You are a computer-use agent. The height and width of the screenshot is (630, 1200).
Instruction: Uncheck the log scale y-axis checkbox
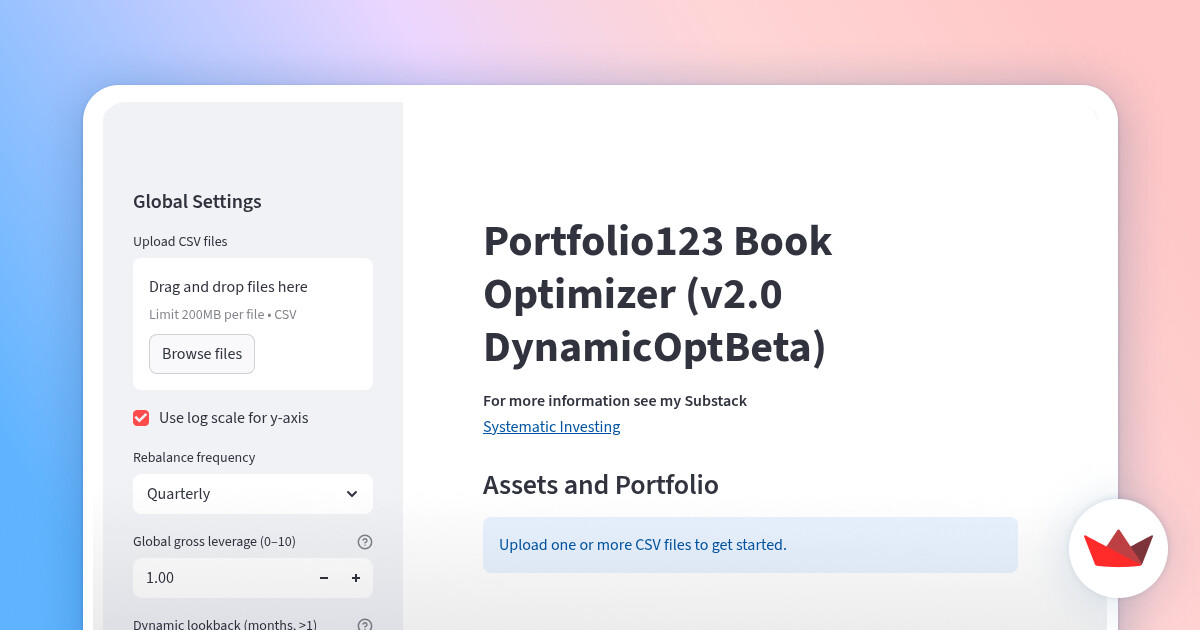click(141, 418)
